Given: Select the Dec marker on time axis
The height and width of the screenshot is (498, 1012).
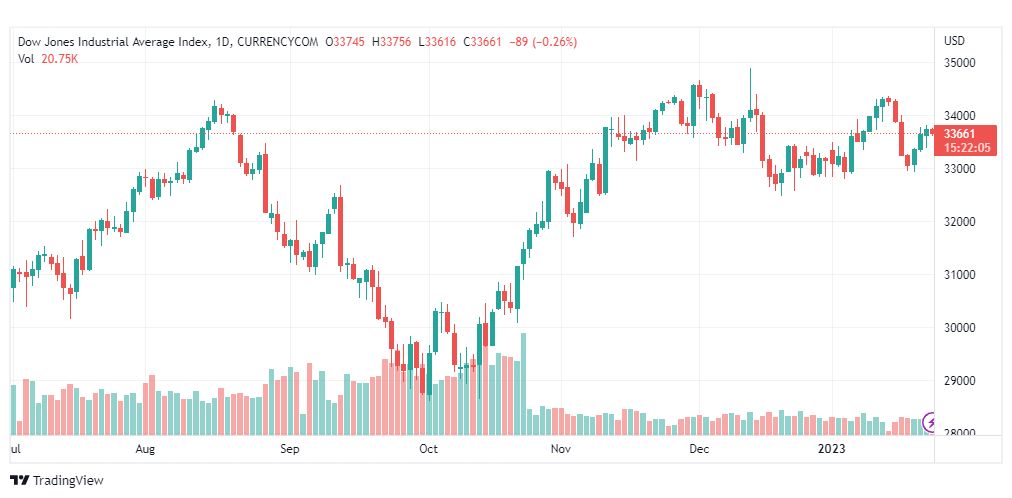Looking at the screenshot, I should pos(698,448).
